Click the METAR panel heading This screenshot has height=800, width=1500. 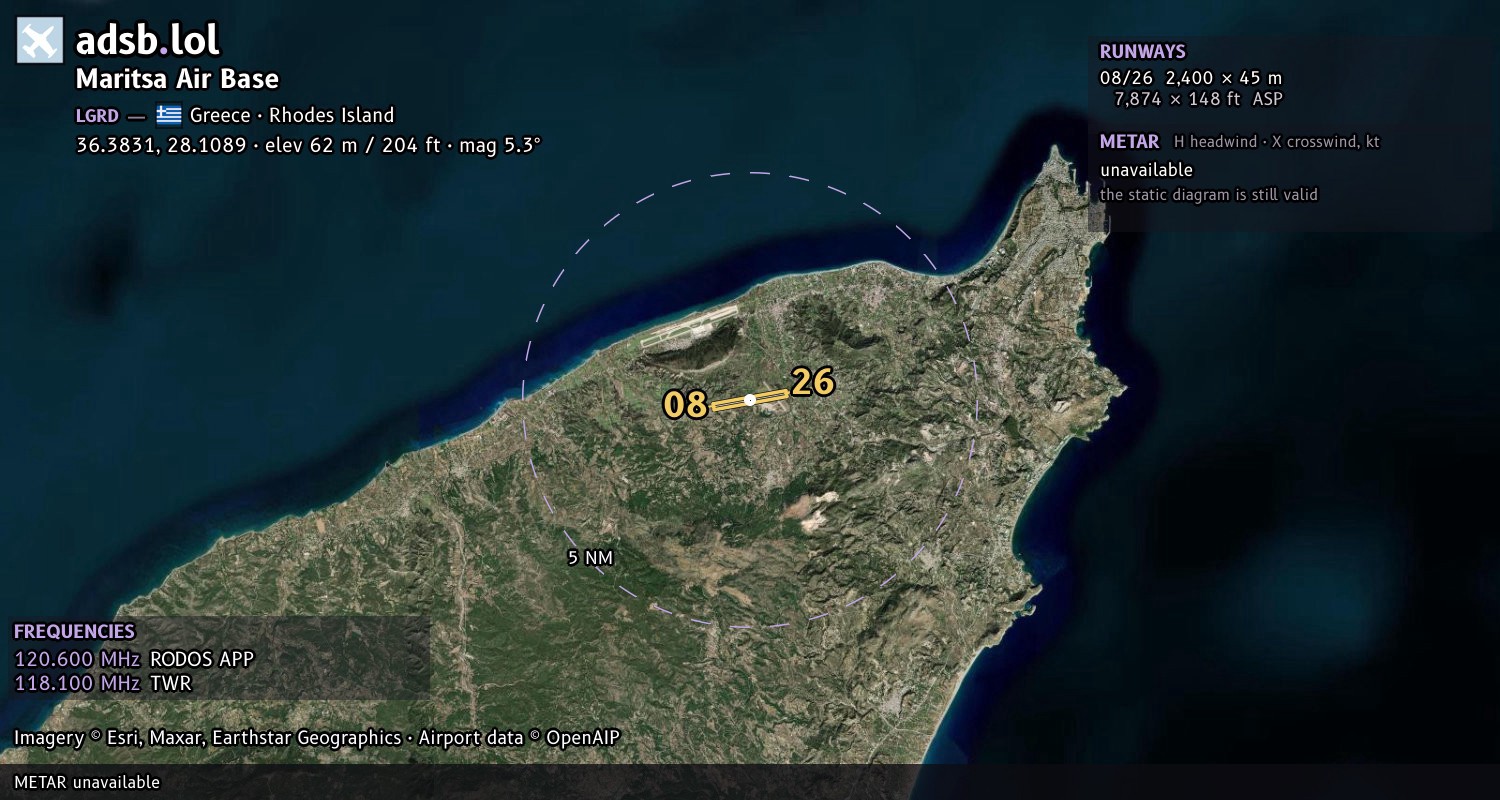(1129, 142)
